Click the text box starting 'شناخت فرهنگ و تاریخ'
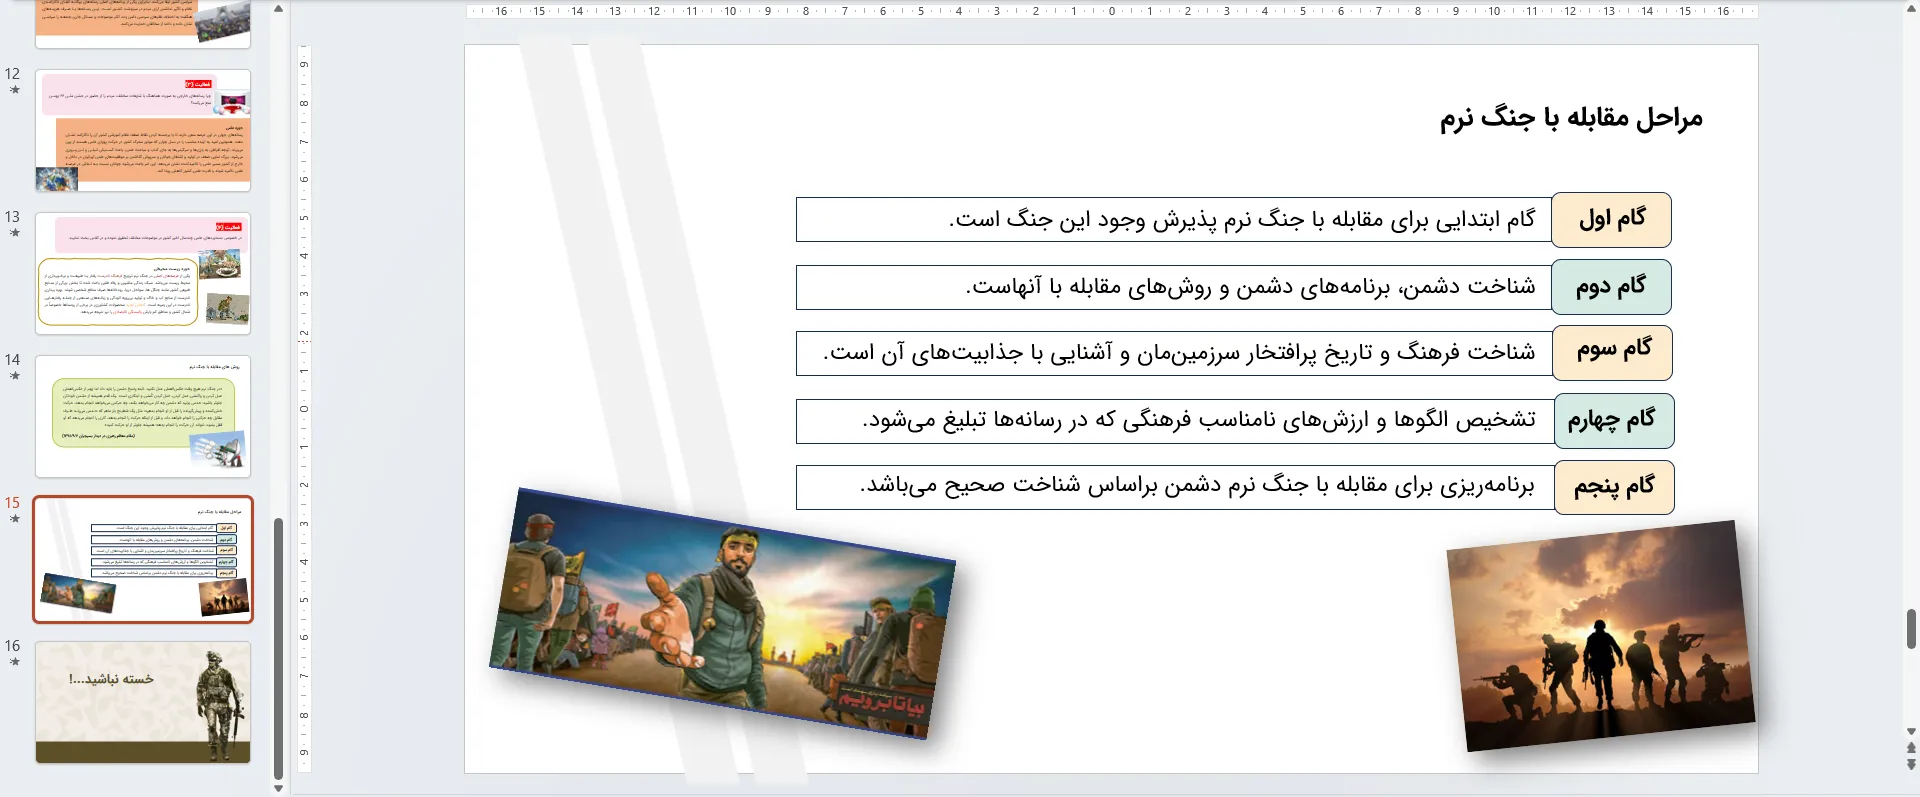The height and width of the screenshot is (797, 1920). [1175, 353]
